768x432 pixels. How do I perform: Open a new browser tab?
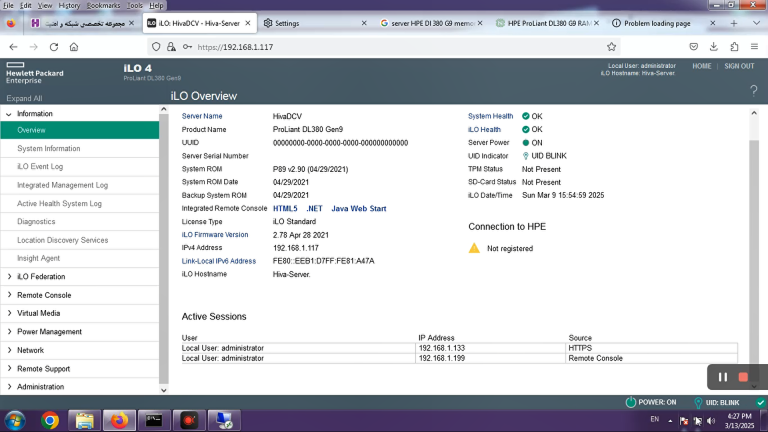click(734, 23)
